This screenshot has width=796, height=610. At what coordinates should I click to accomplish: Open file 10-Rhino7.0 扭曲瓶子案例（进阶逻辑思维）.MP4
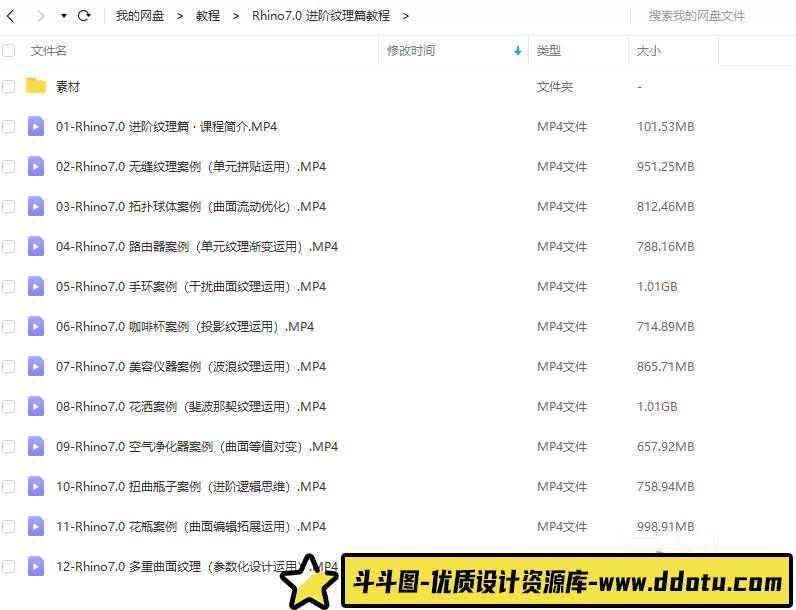click(x=191, y=487)
